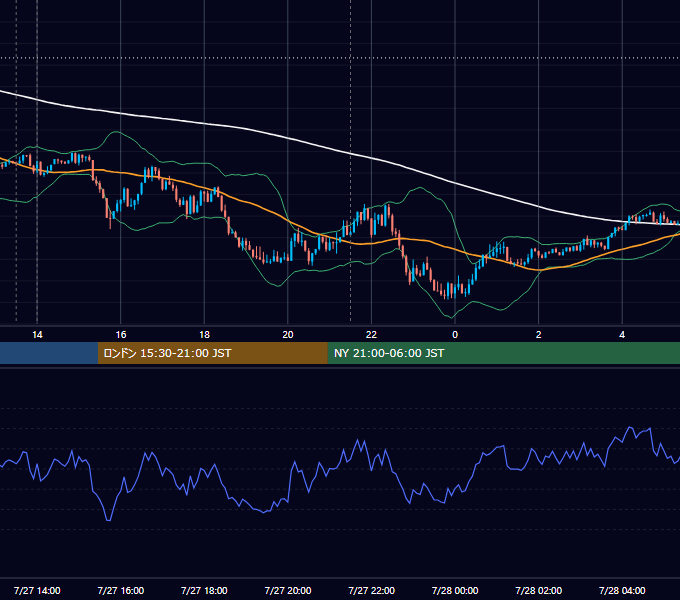Click the hour label 20 on price chart axis

(x=288, y=335)
